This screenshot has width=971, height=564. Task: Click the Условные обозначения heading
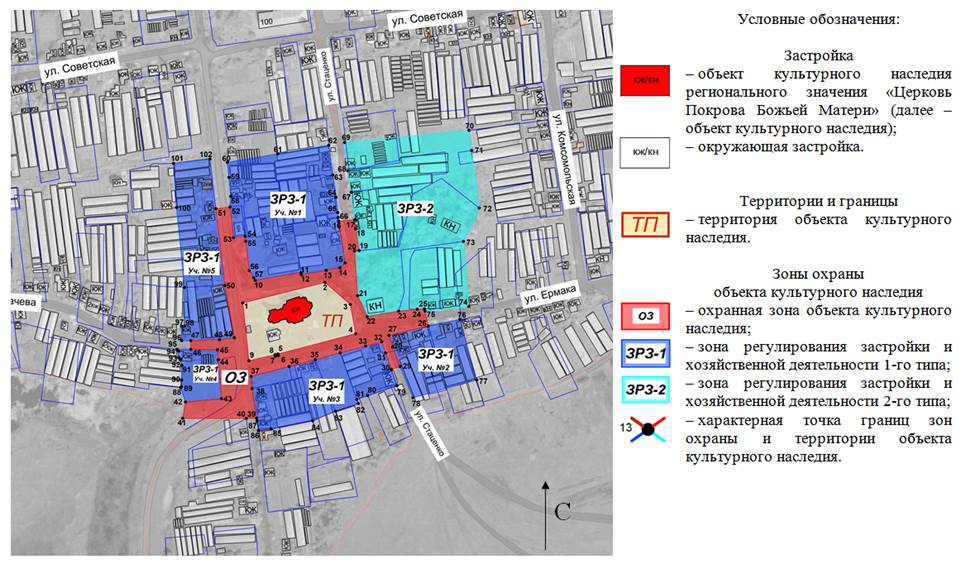point(817,19)
